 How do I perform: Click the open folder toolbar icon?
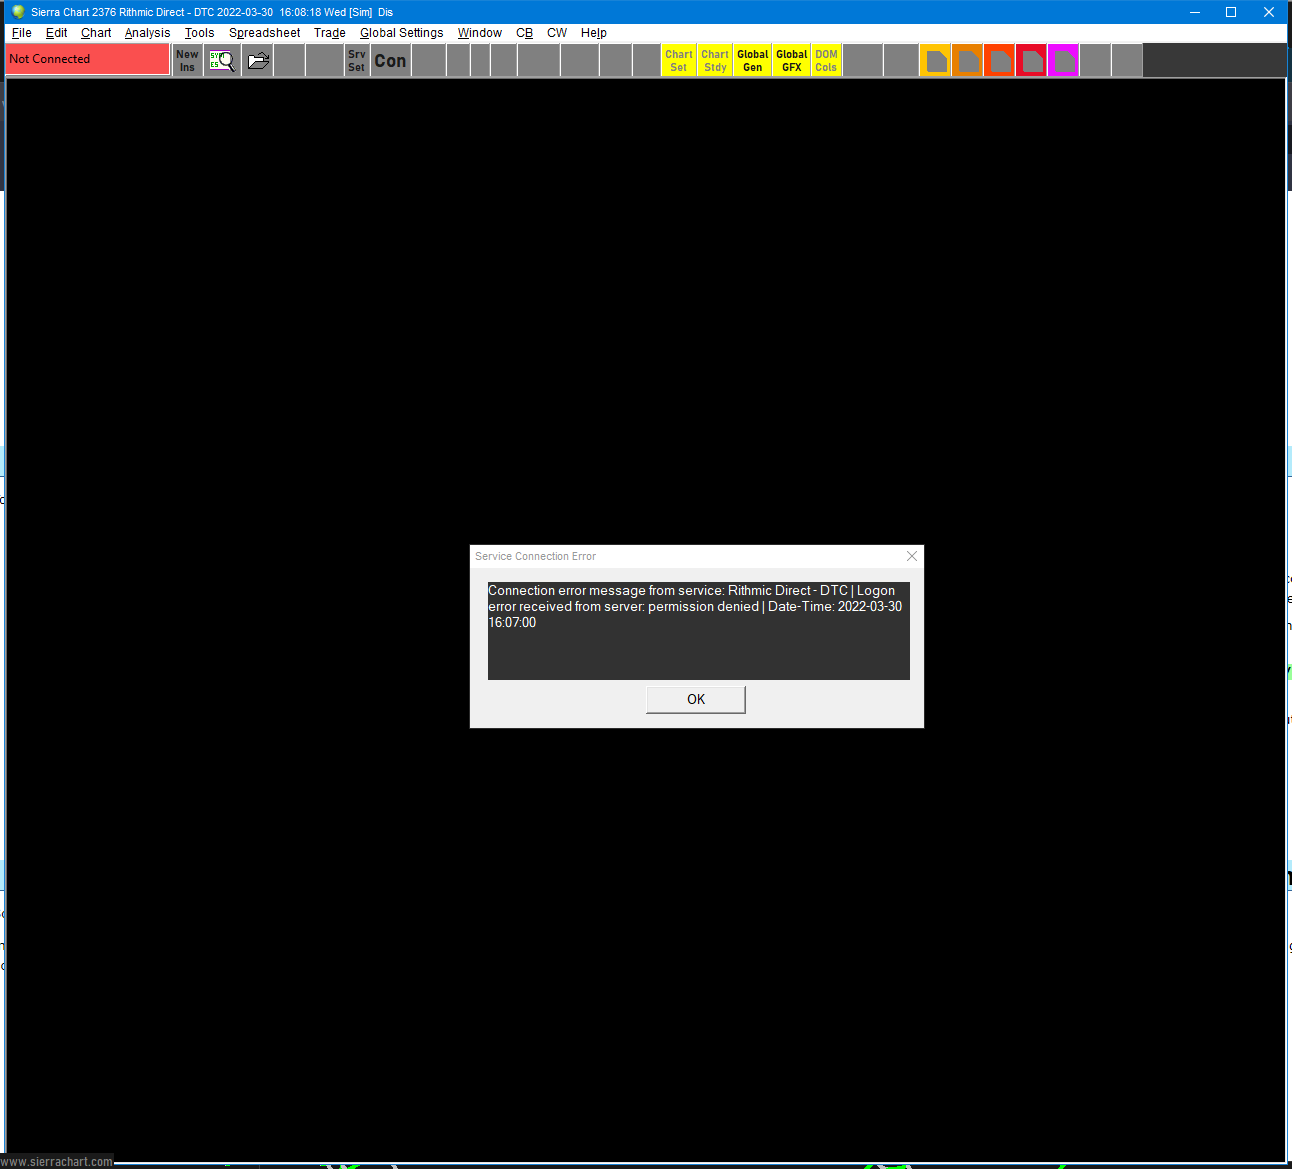pyautogui.click(x=258, y=60)
